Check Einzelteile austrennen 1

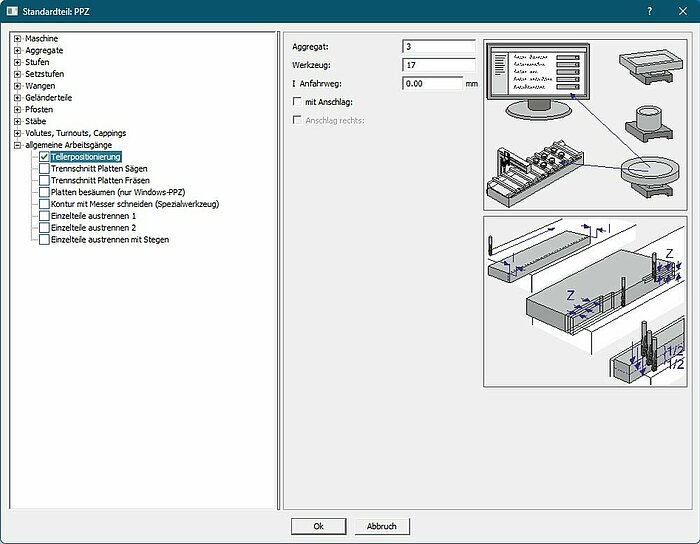coord(44,216)
